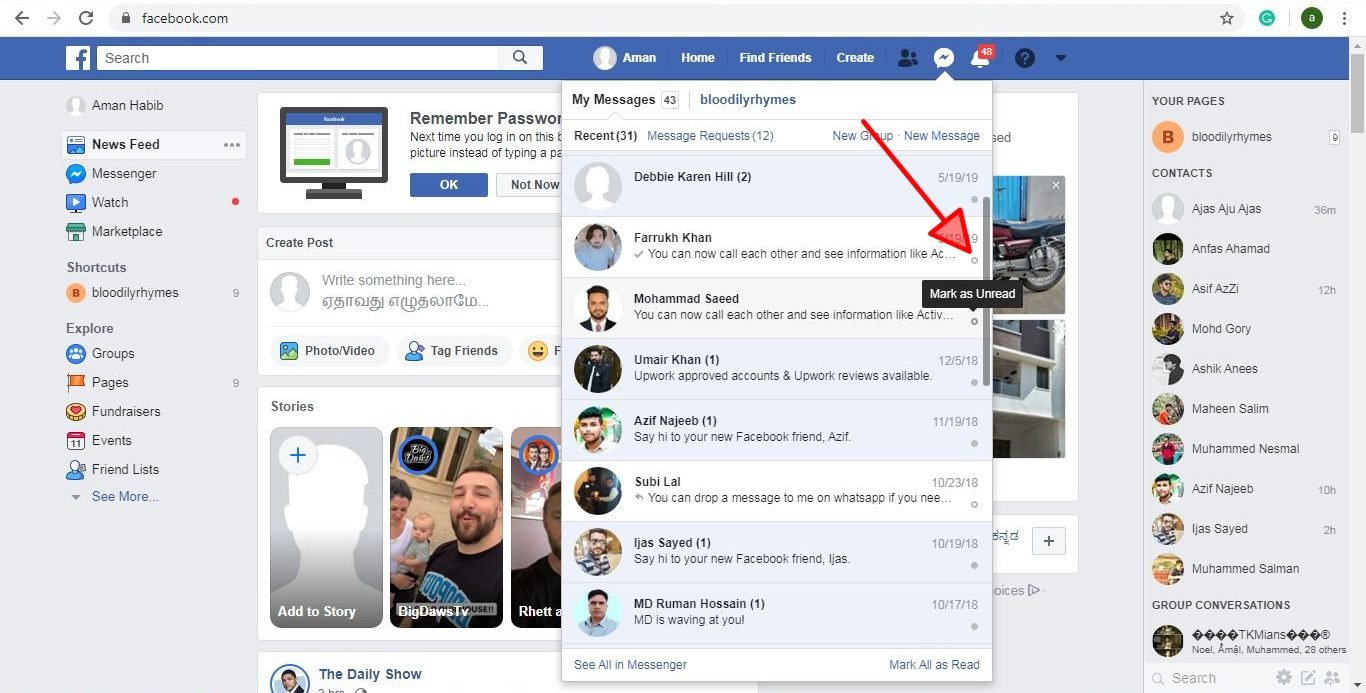Toggle read status for Azif Najeeb message
This screenshot has height=693, width=1366.
tap(974, 444)
